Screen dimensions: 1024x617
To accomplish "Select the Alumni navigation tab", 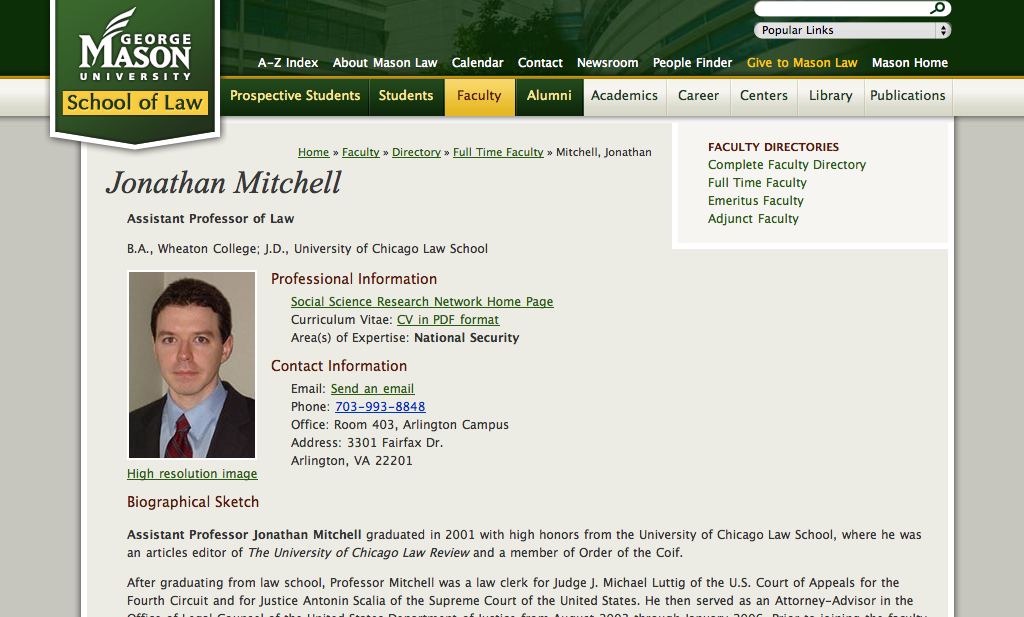I will (549, 96).
